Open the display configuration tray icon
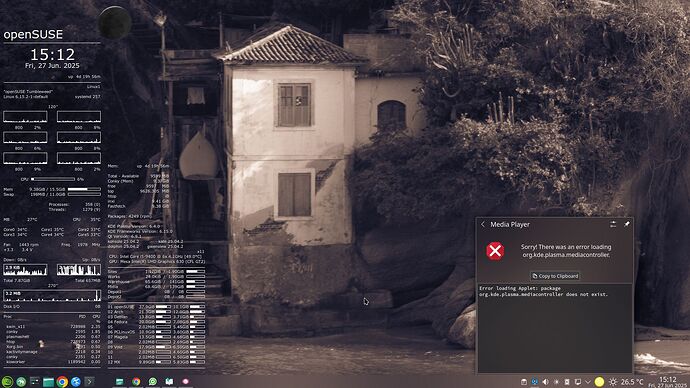The image size is (690, 388). point(578,382)
